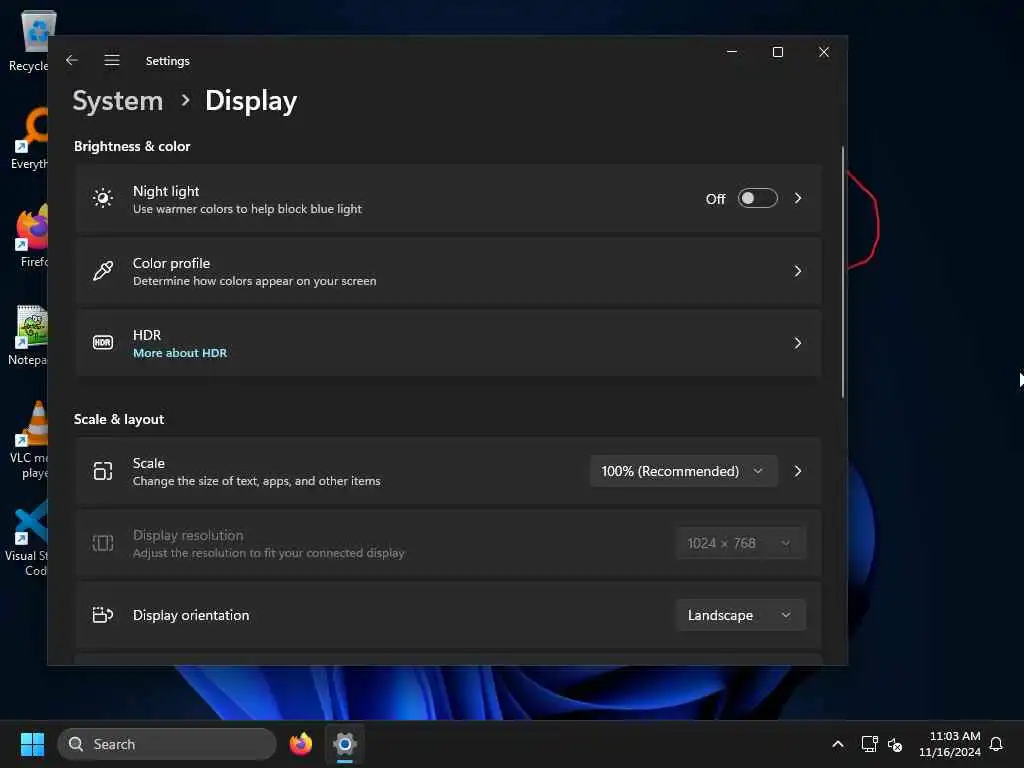
Task: Open the Landscape orientation dropdown
Action: 741,615
